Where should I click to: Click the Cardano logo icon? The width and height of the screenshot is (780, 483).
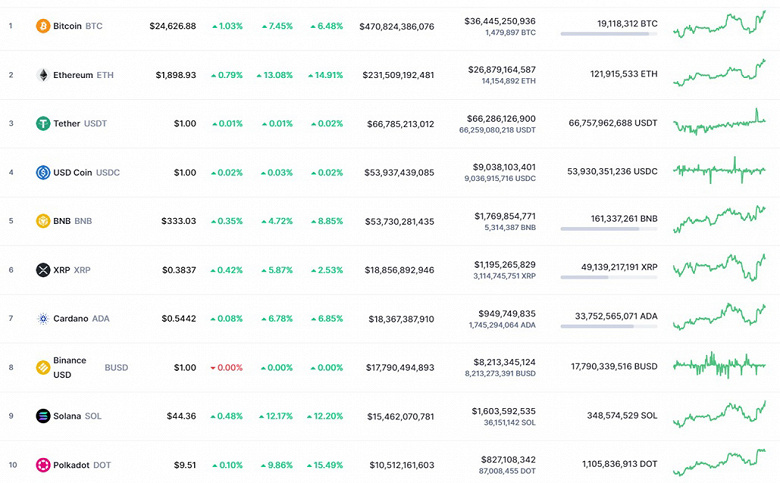tap(43, 318)
